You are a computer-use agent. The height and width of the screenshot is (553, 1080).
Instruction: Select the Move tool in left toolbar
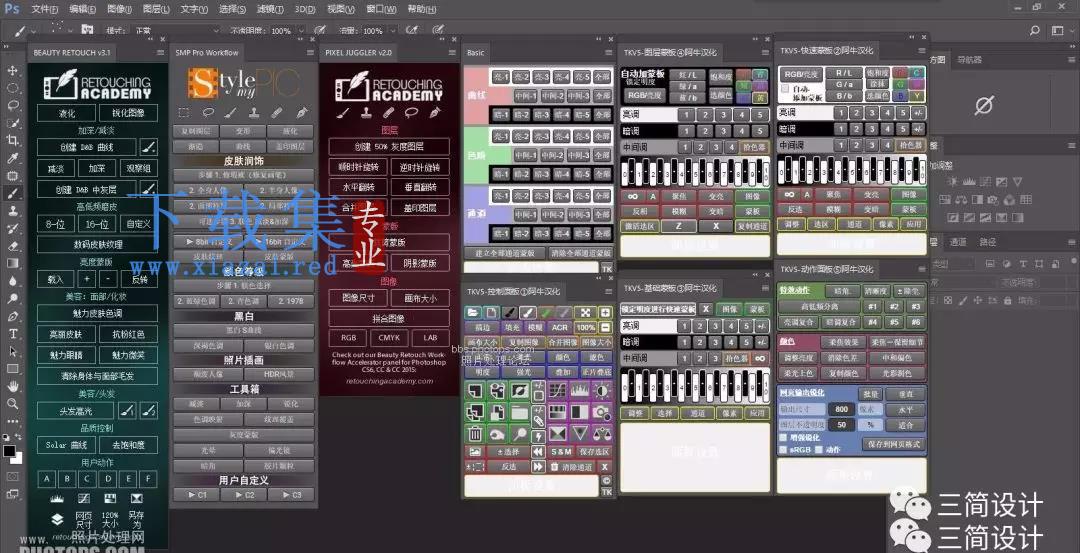[x=12, y=70]
